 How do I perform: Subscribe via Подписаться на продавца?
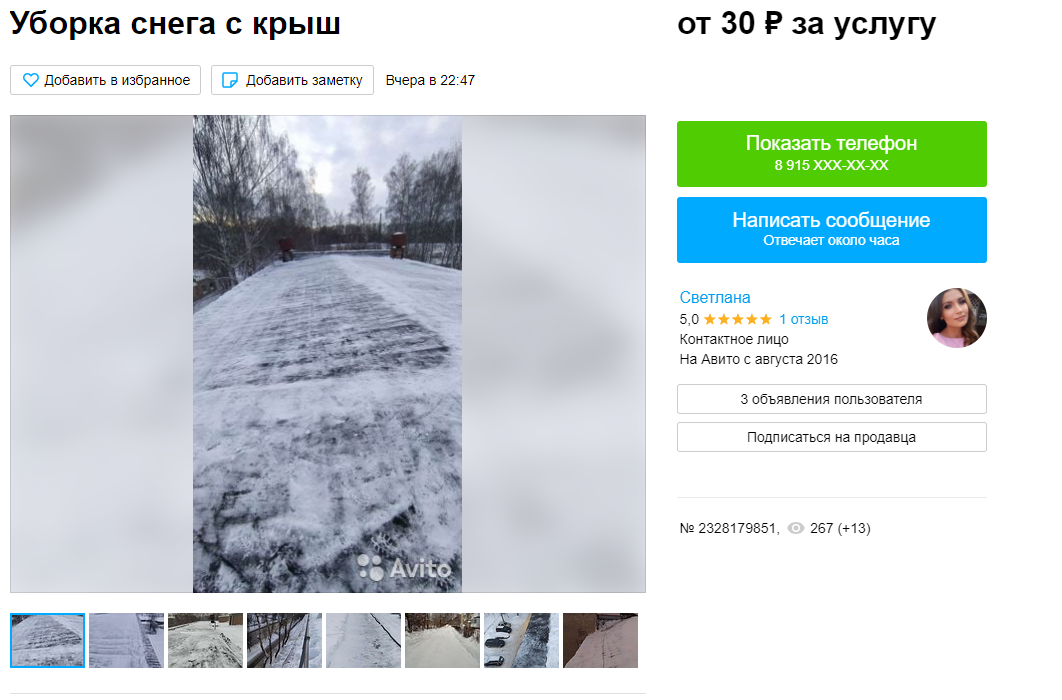tap(832, 437)
